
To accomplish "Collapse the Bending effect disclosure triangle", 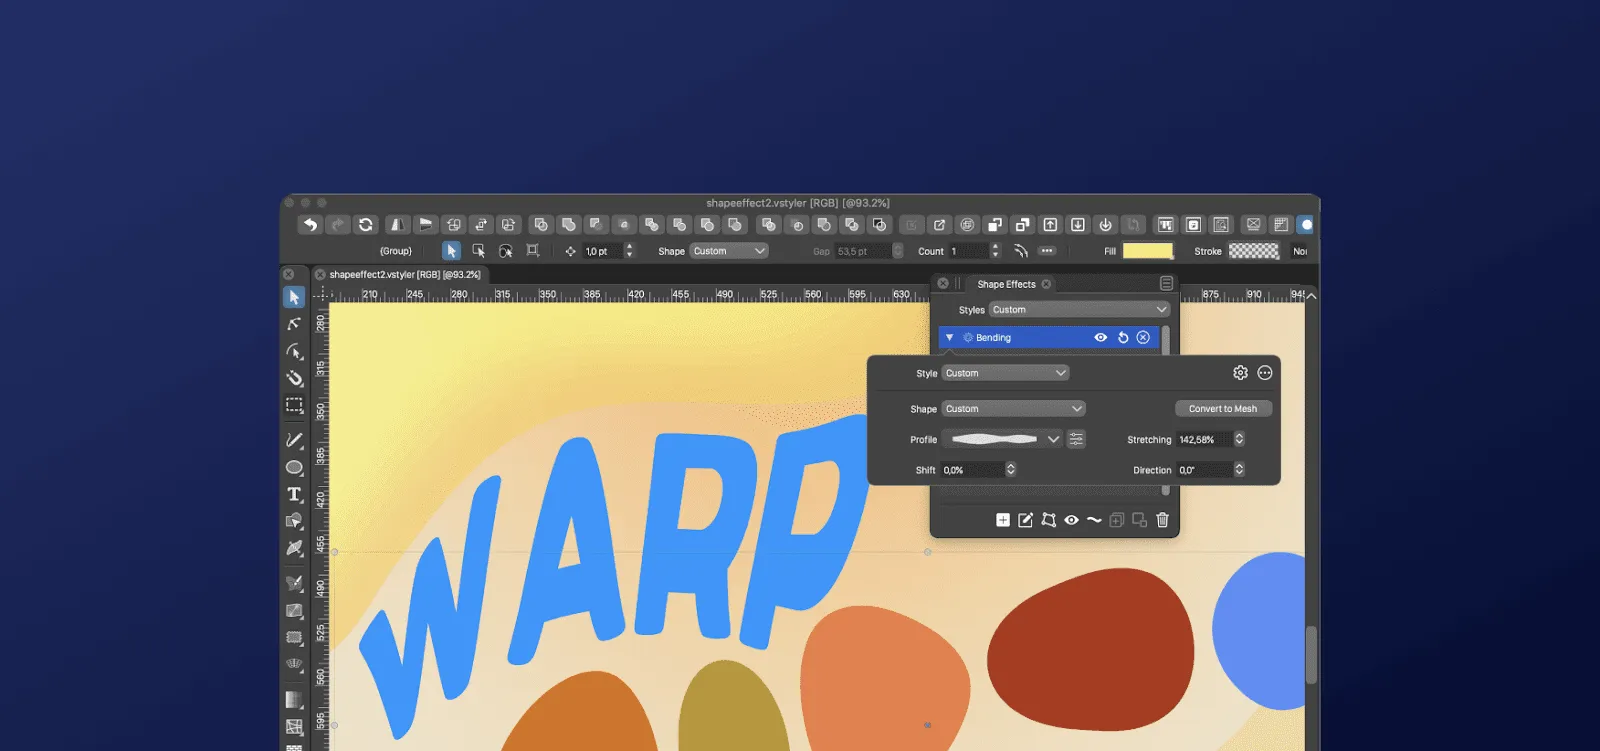I will coord(949,338).
